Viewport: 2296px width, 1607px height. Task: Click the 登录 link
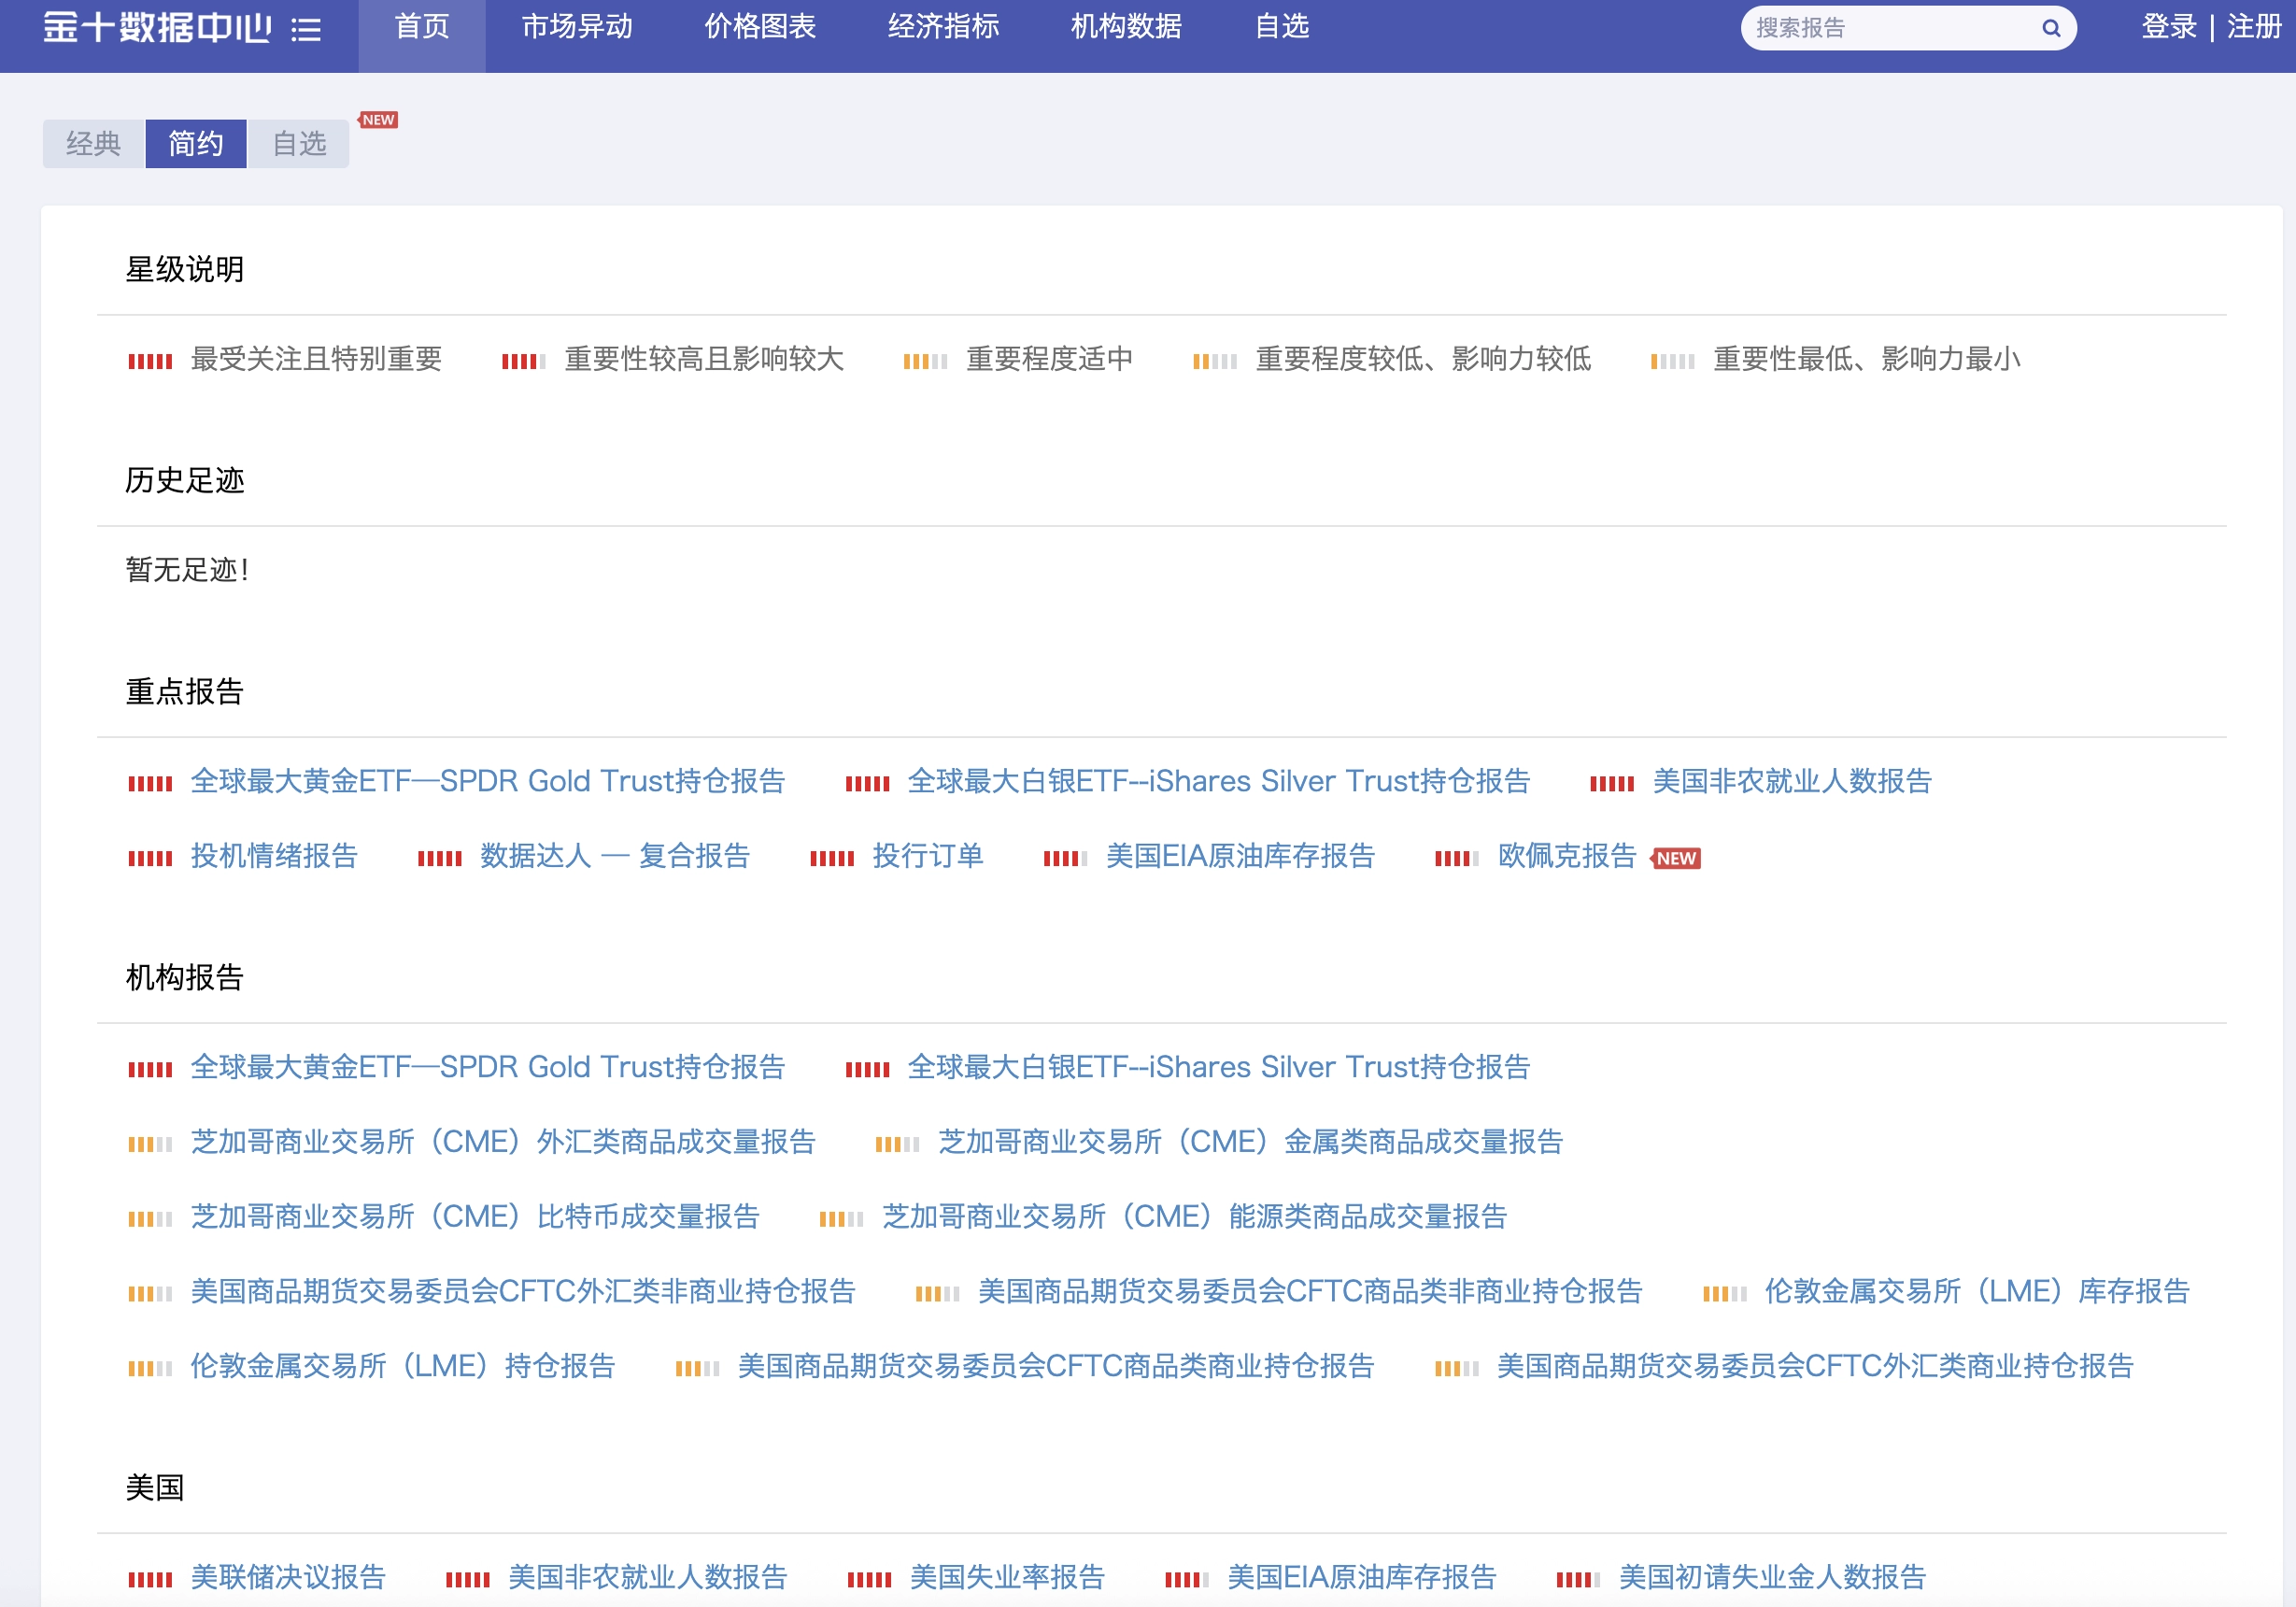pos(2168,27)
